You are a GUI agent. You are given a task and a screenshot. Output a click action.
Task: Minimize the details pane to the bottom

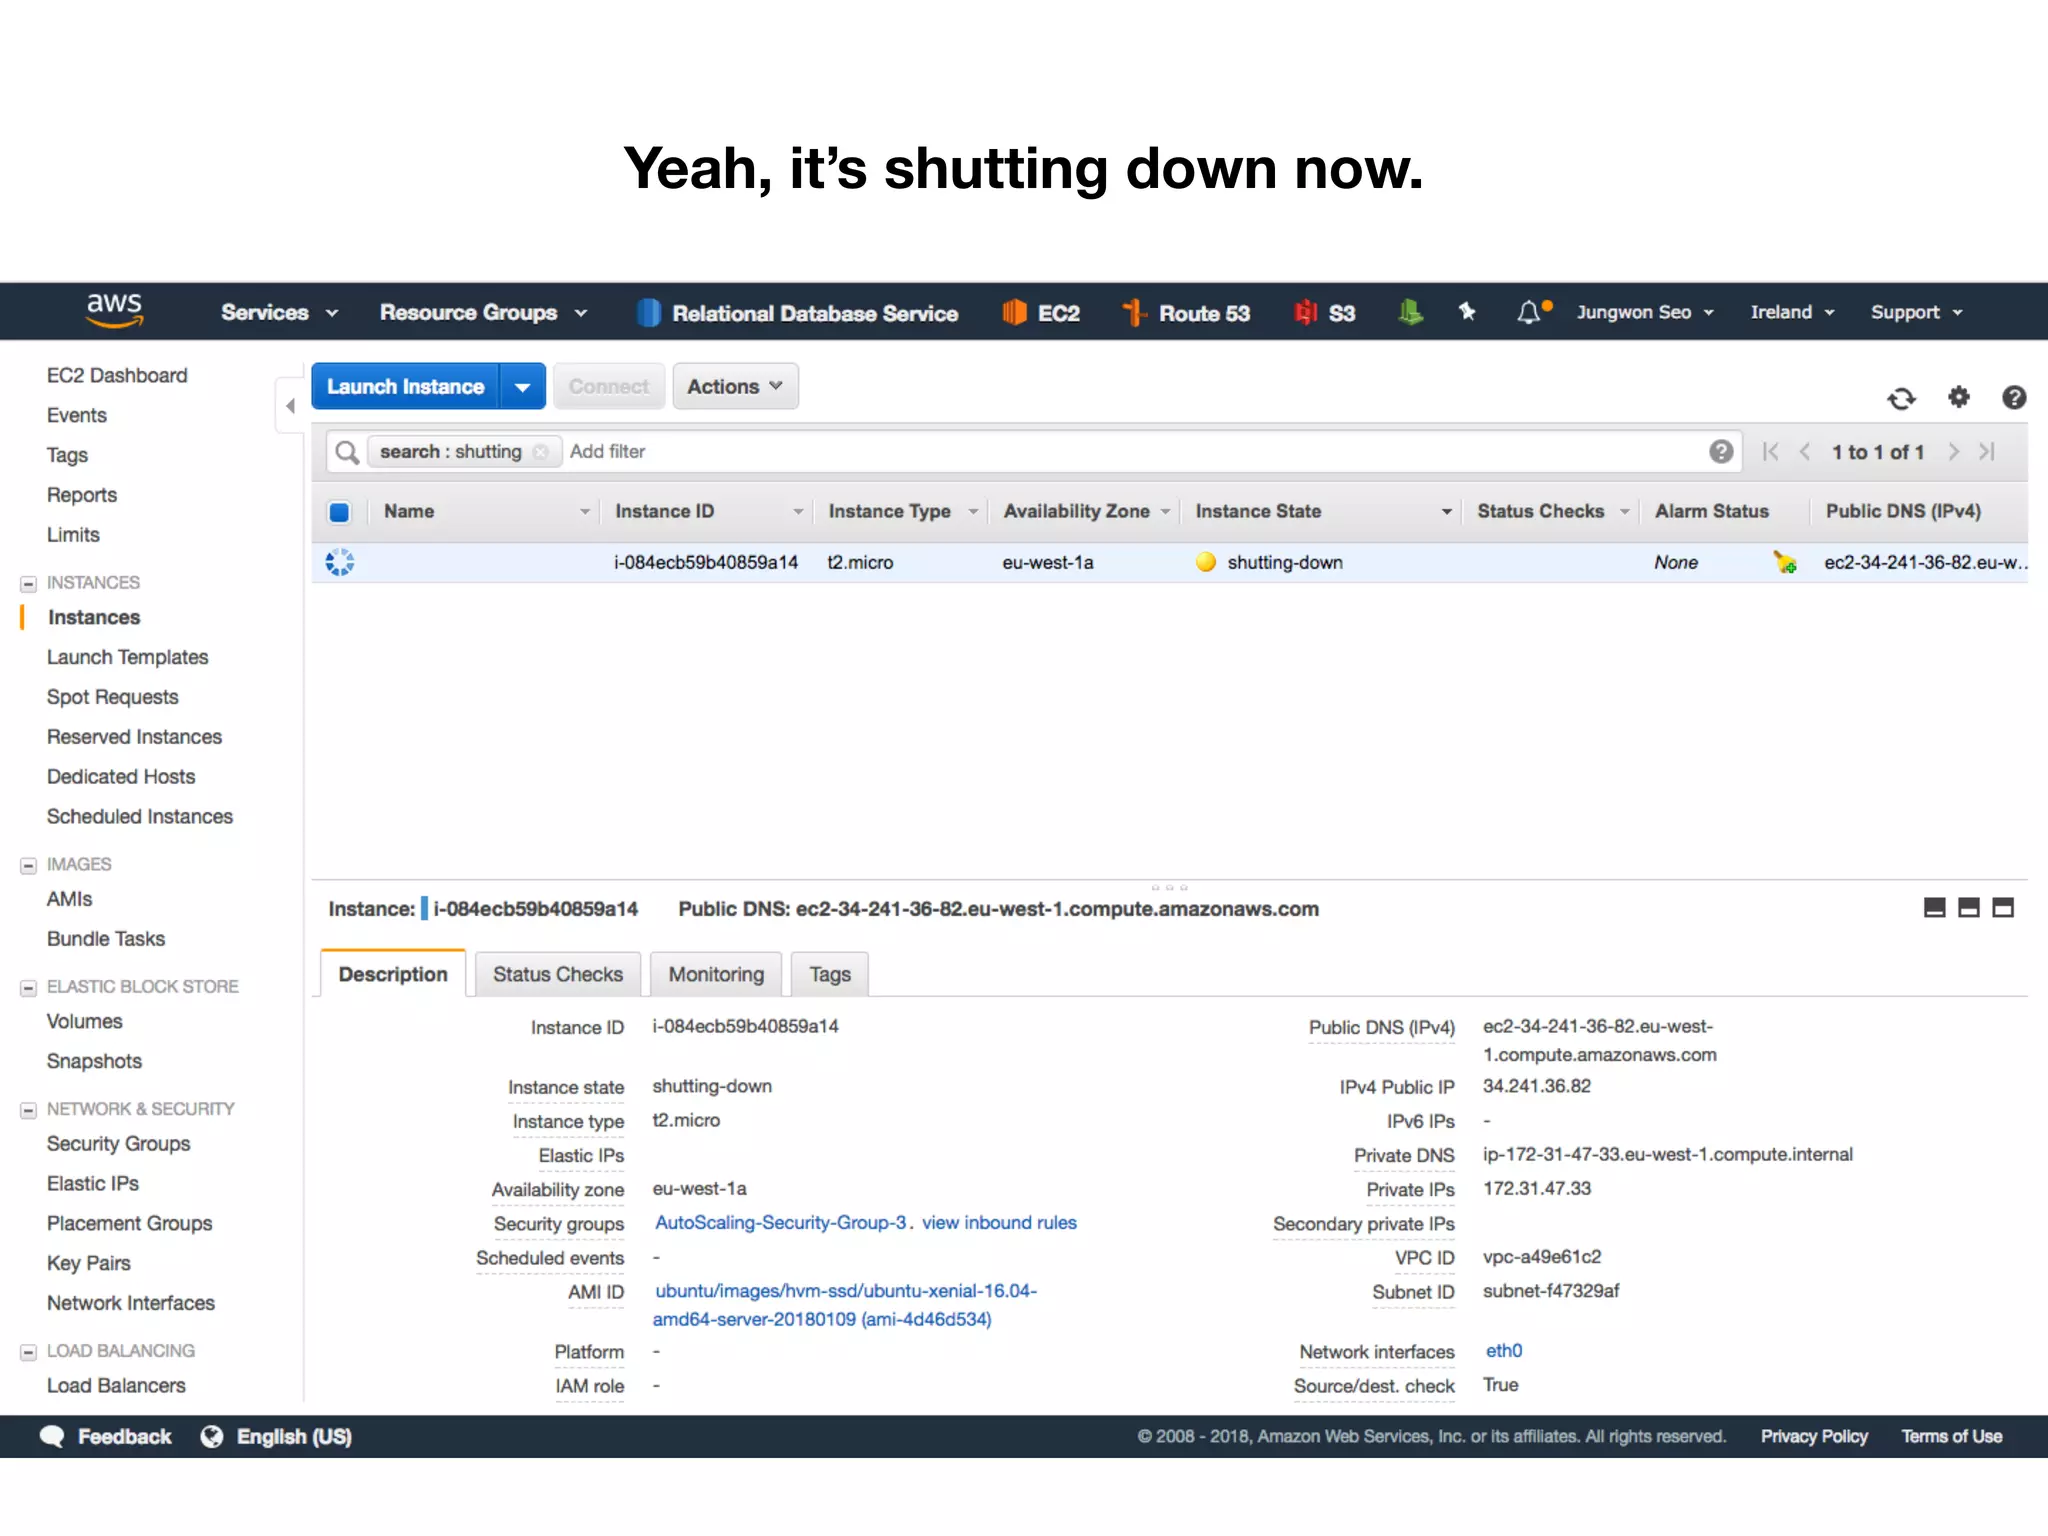(1935, 908)
